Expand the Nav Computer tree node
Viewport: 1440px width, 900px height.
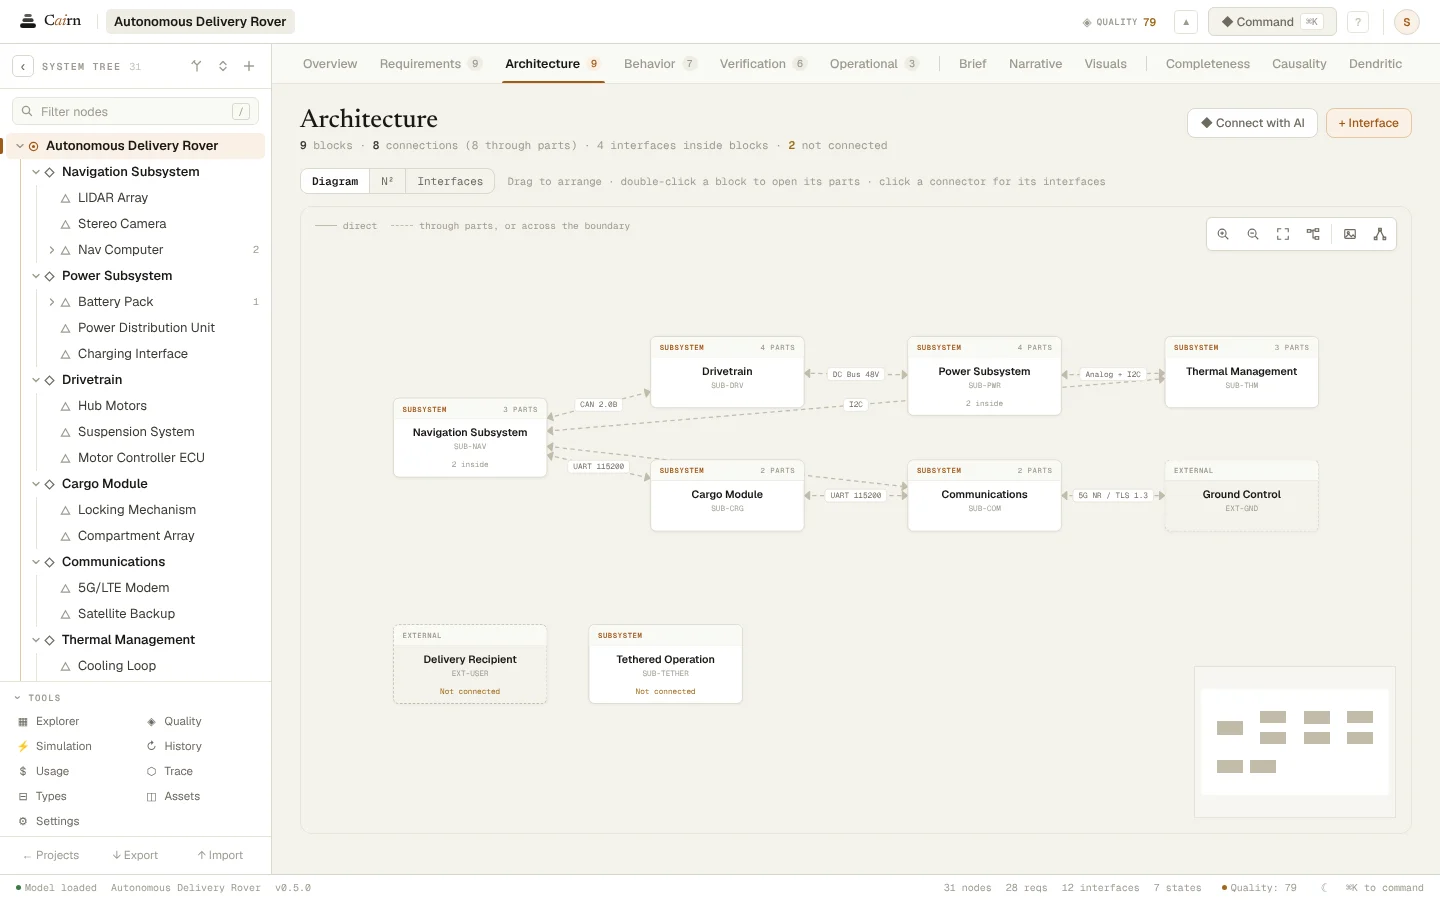[x=52, y=250]
